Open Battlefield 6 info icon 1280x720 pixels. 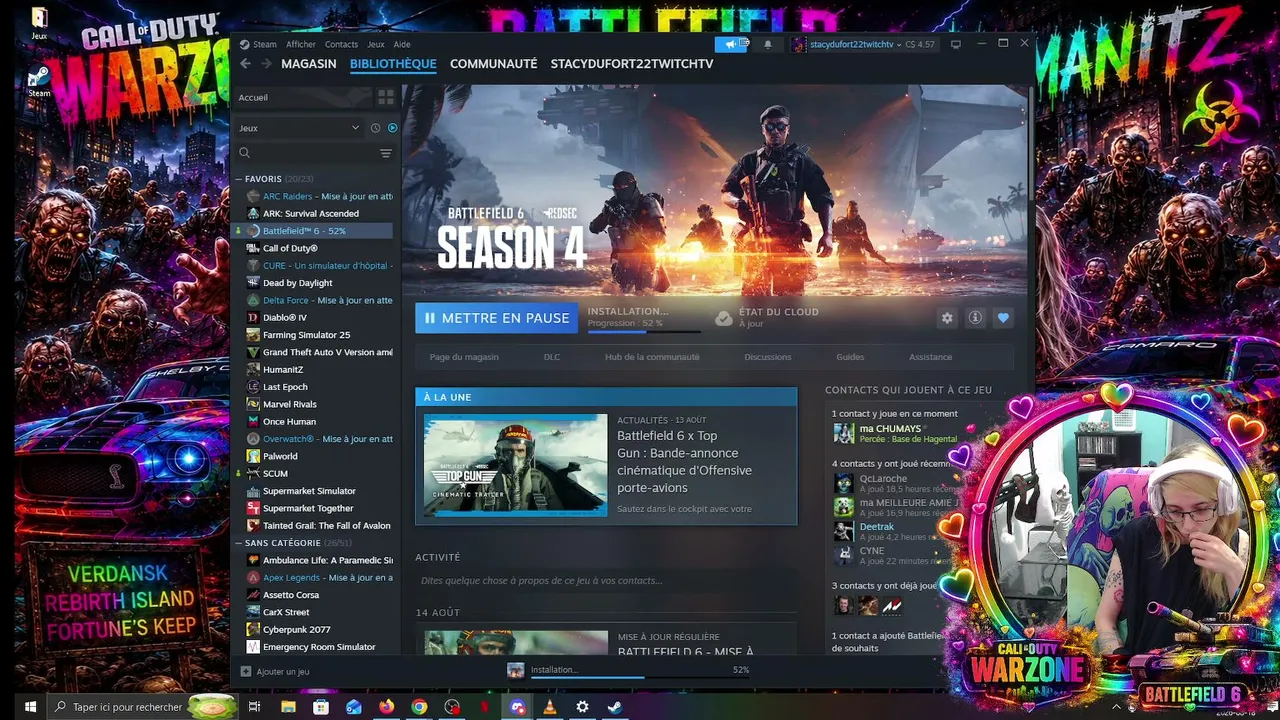[x=975, y=318]
